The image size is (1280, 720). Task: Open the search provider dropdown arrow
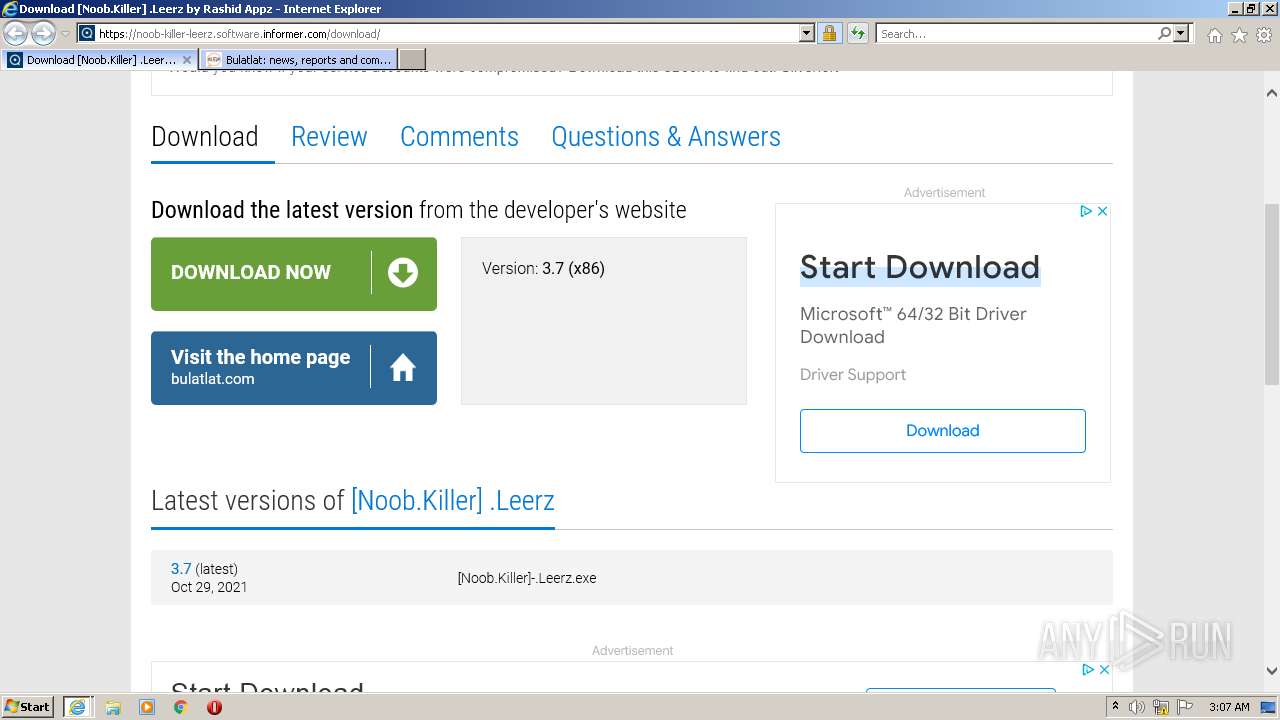[x=1181, y=33]
